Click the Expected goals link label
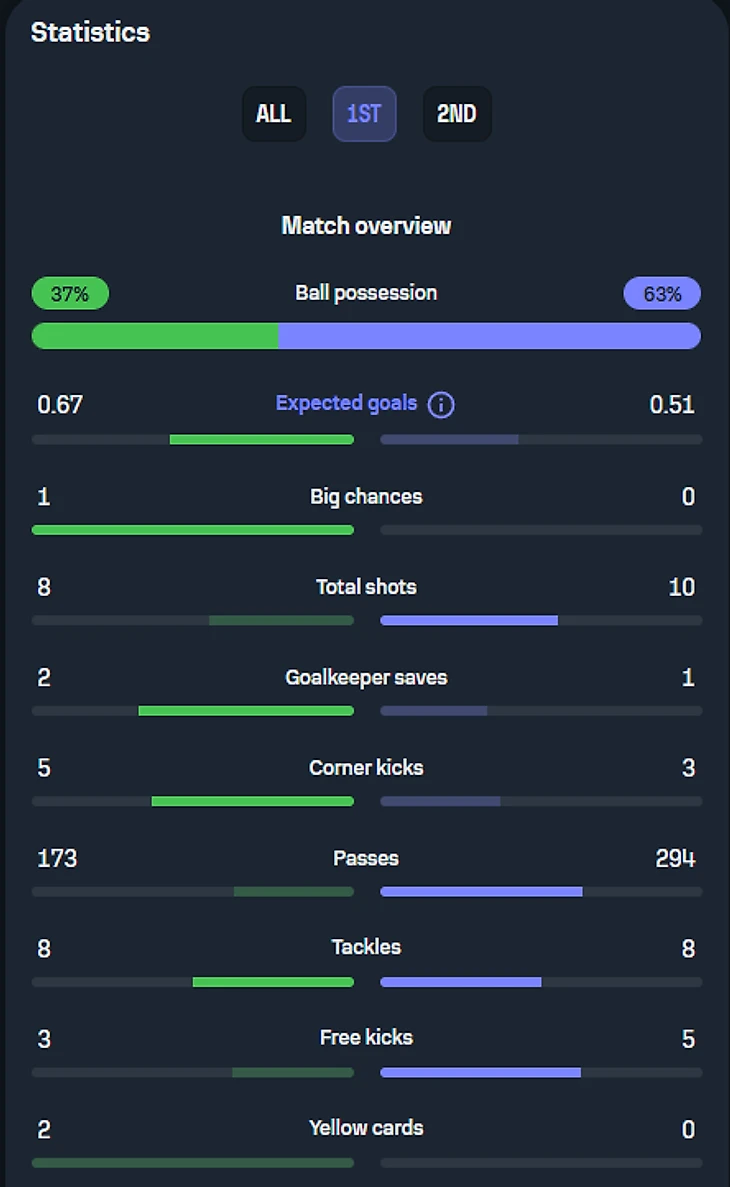The height and width of the screenshot is (1187, 730). 346,403
